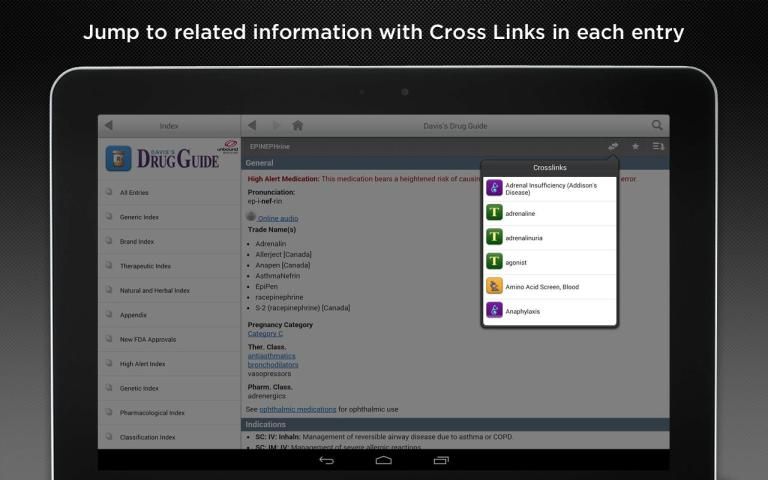Open the Crosslinks chain icon

[x=613, y=147]
